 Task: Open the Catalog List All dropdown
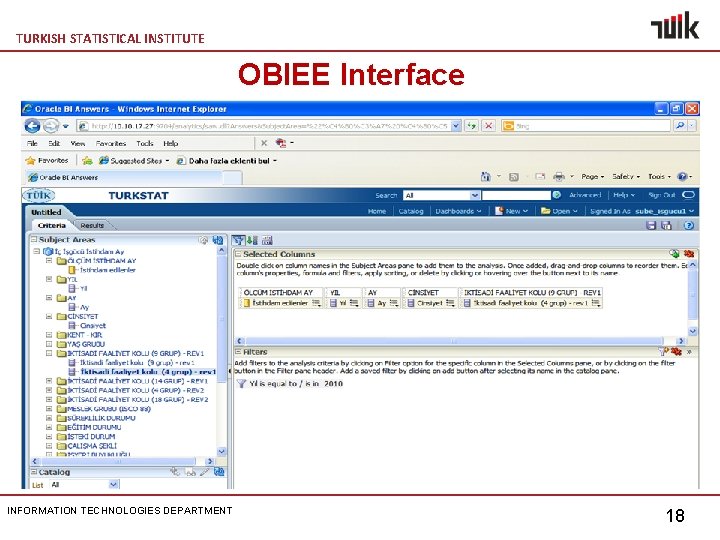click(x=113, y=484)
